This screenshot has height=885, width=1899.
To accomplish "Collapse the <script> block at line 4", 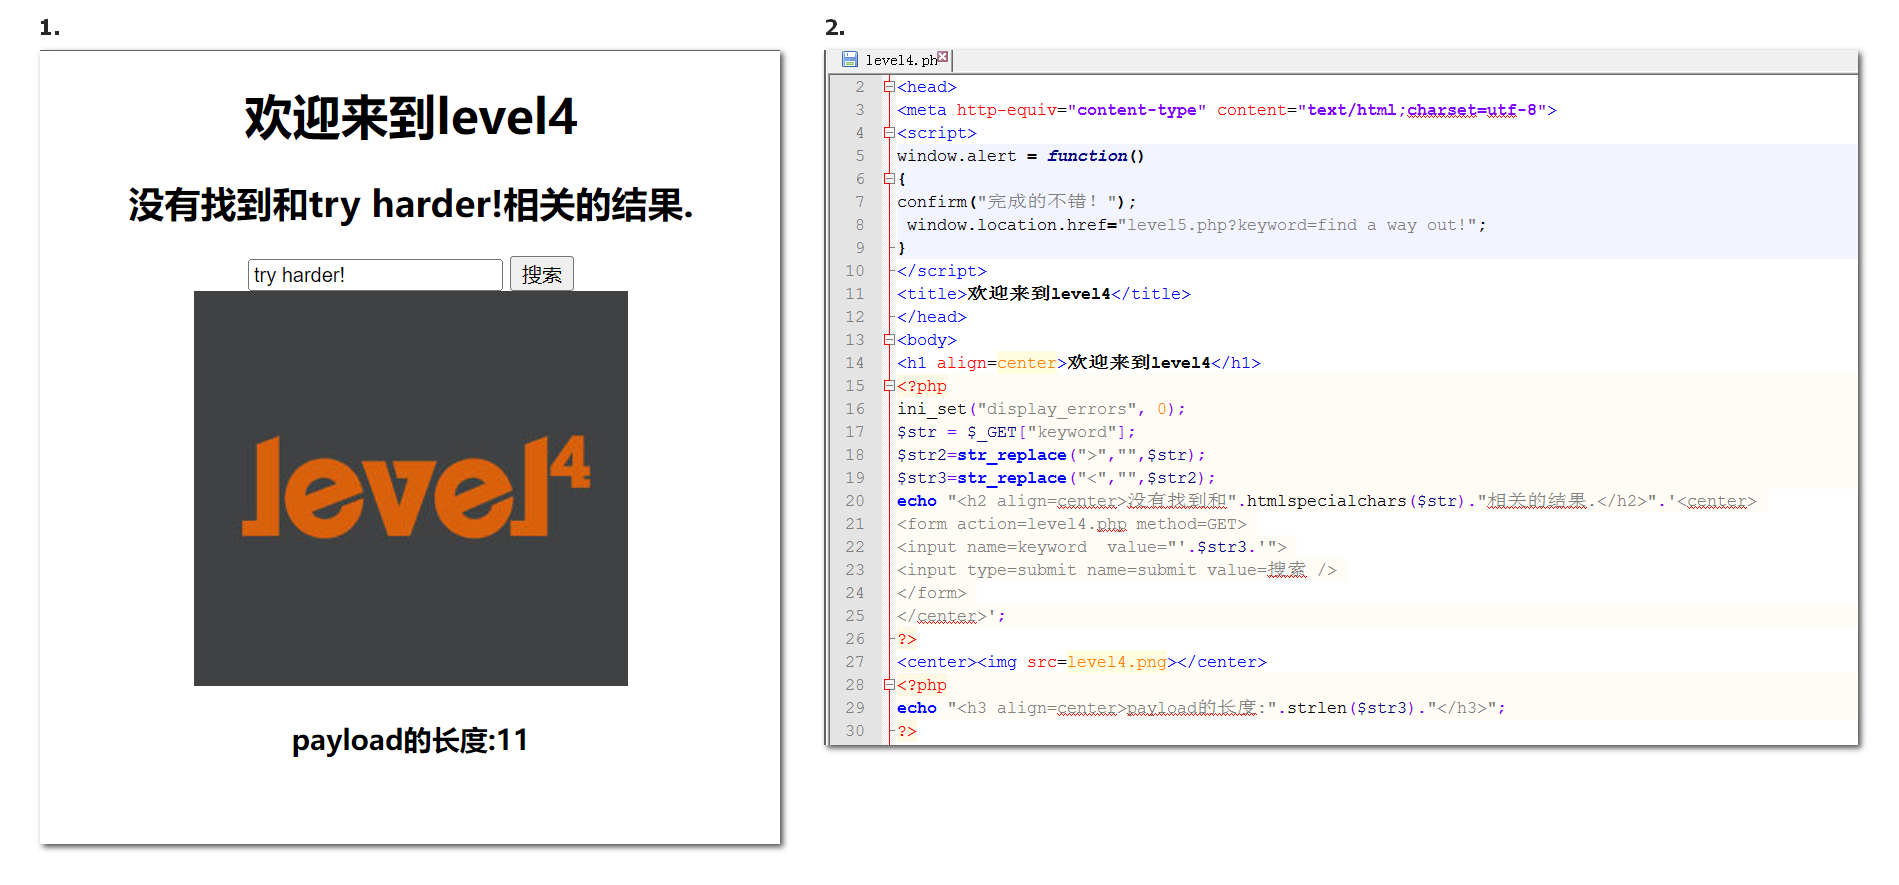I will coord(889,133).
